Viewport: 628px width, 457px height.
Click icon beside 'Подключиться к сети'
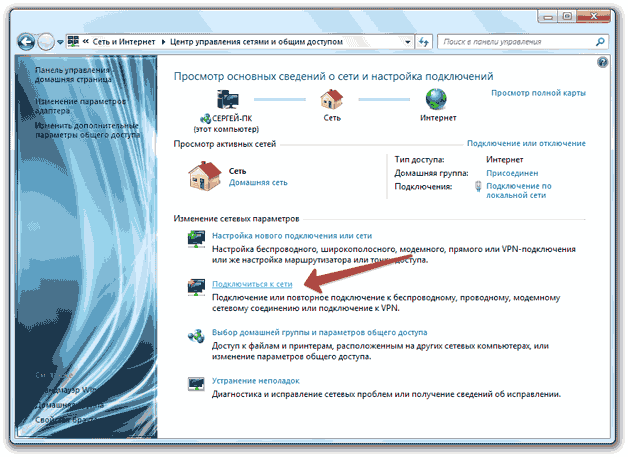click(x=196, y=287)
